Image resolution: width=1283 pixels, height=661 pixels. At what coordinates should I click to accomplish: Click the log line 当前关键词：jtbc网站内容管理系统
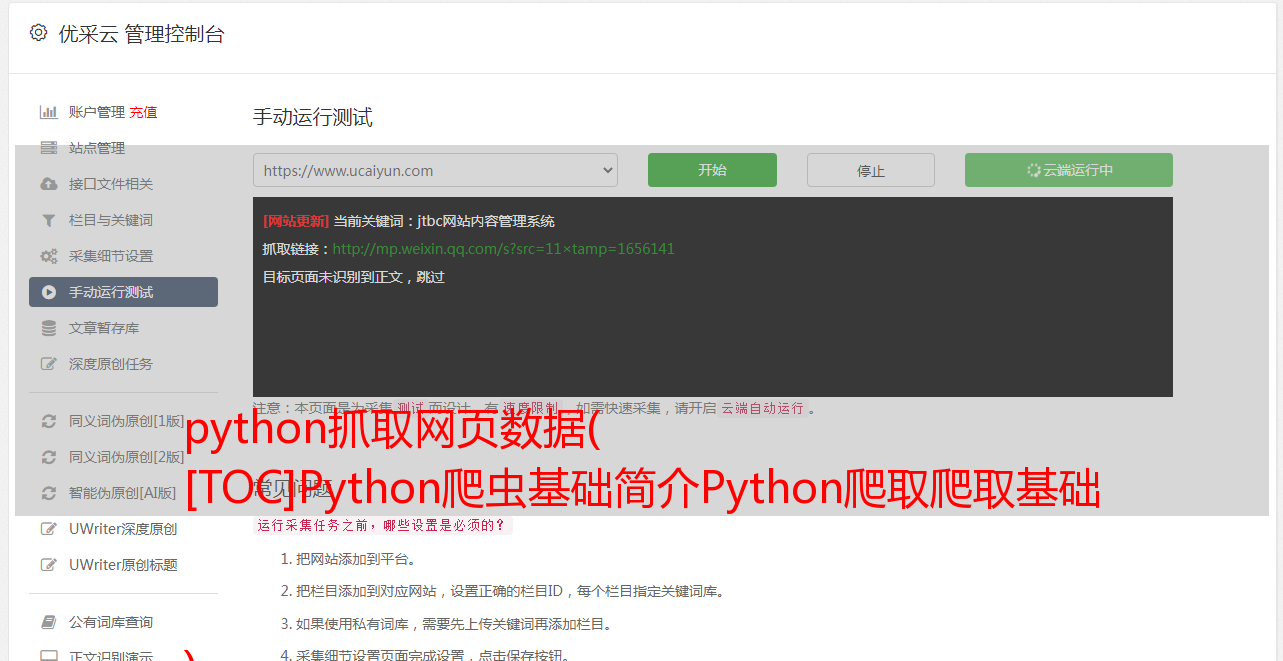[444, 221]
